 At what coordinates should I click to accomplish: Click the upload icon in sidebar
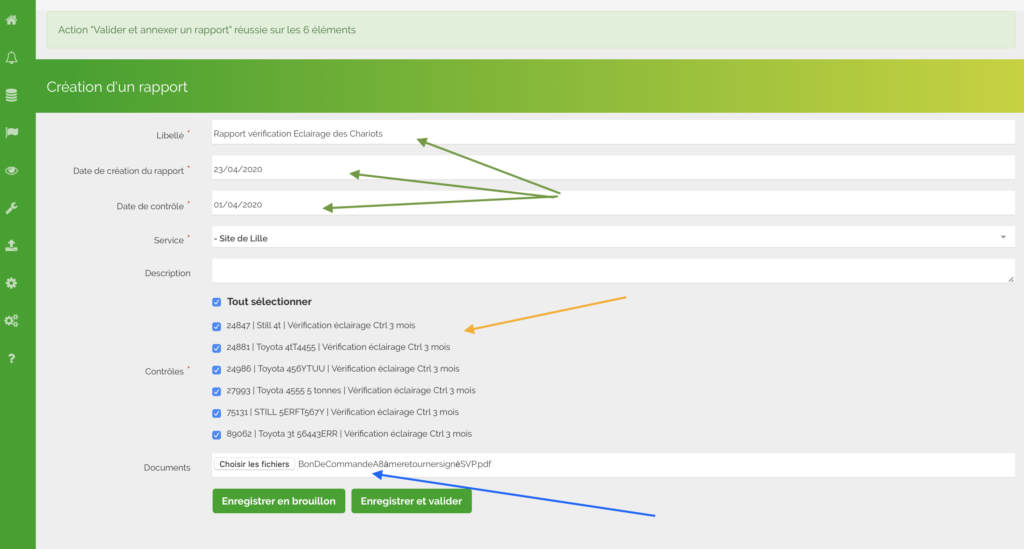click(12, 245)
